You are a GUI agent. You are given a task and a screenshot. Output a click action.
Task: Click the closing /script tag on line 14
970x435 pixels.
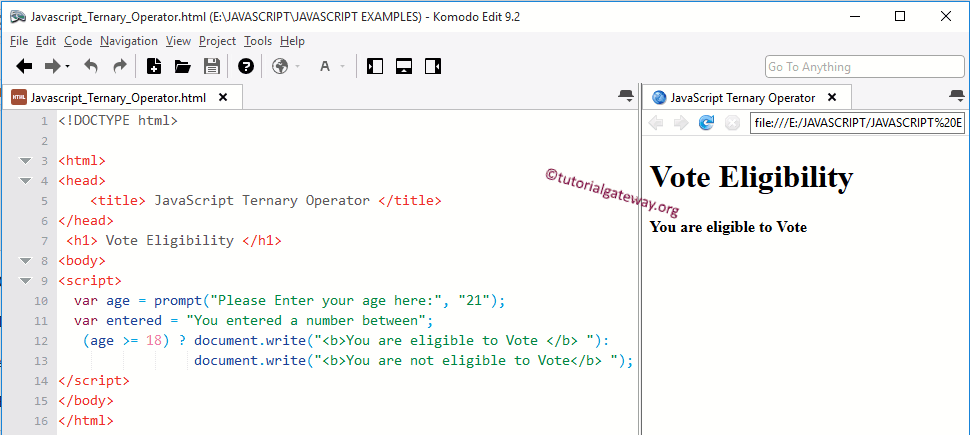point(94,380)
